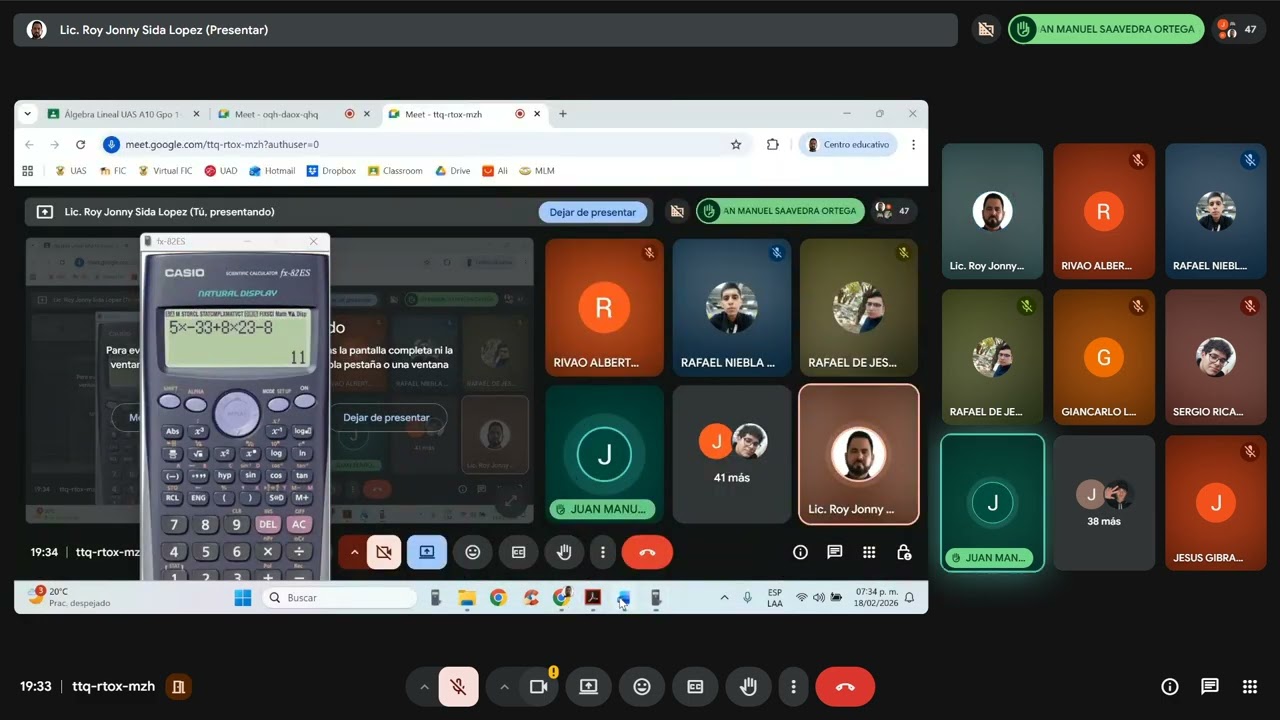Click the Buscar taskbar search box

[x=340, y=598]
